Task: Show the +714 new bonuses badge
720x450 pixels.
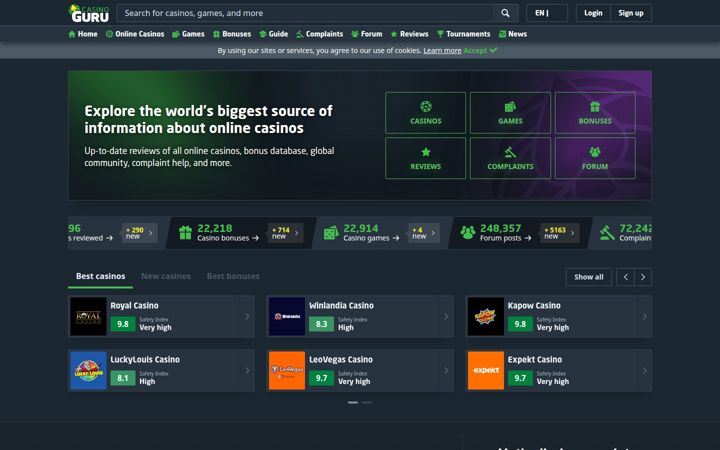Action: 286,233
